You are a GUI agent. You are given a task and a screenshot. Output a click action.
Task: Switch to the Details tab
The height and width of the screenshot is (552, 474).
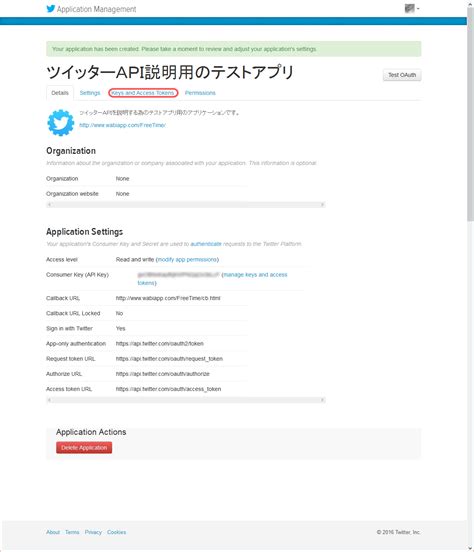tap(60, 93)
